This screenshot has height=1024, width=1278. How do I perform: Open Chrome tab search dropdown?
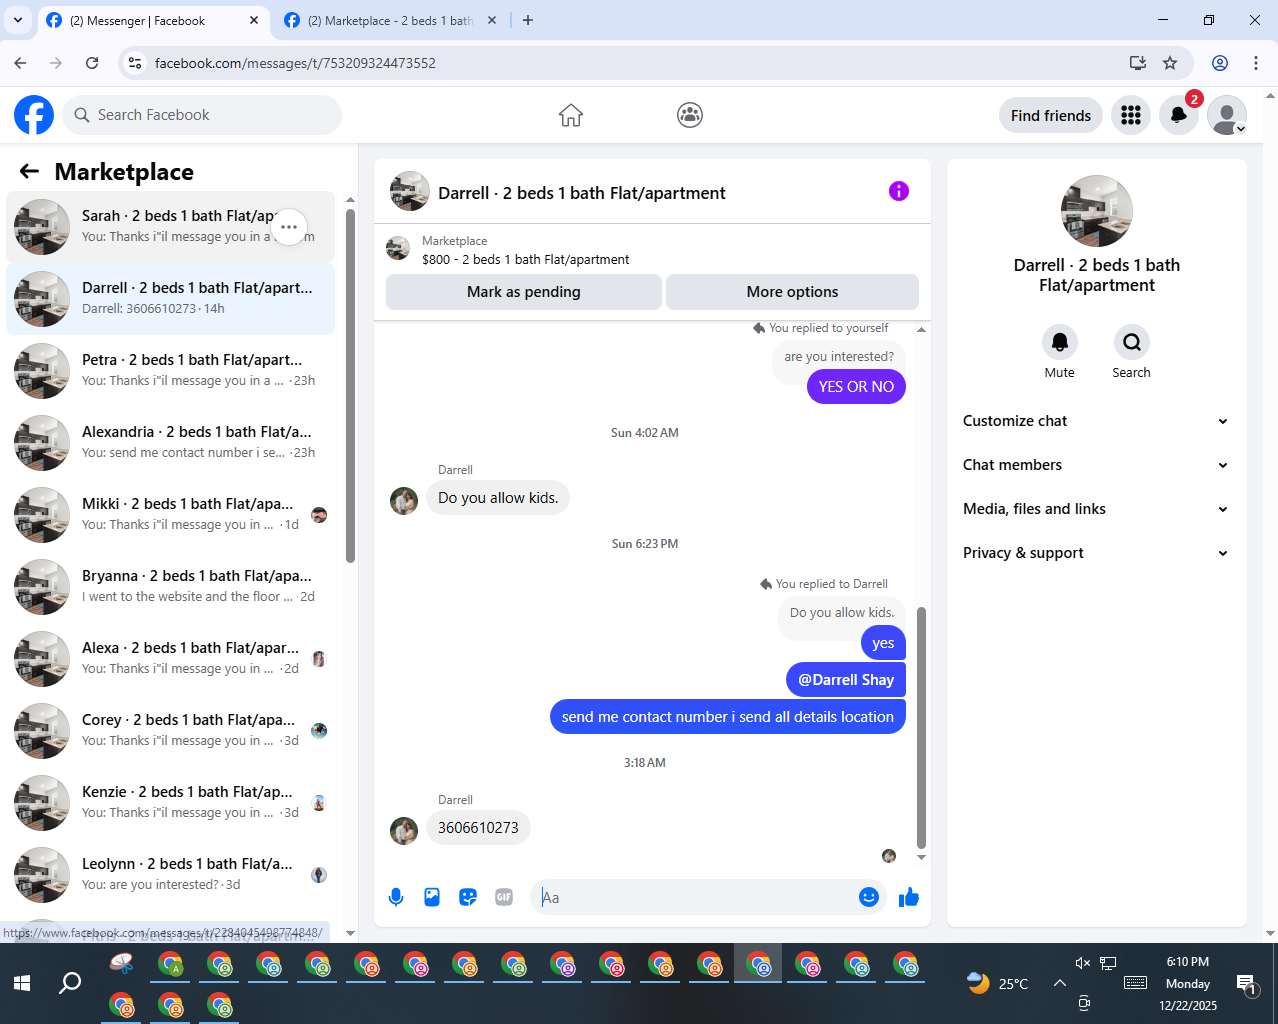coord(17,20)
